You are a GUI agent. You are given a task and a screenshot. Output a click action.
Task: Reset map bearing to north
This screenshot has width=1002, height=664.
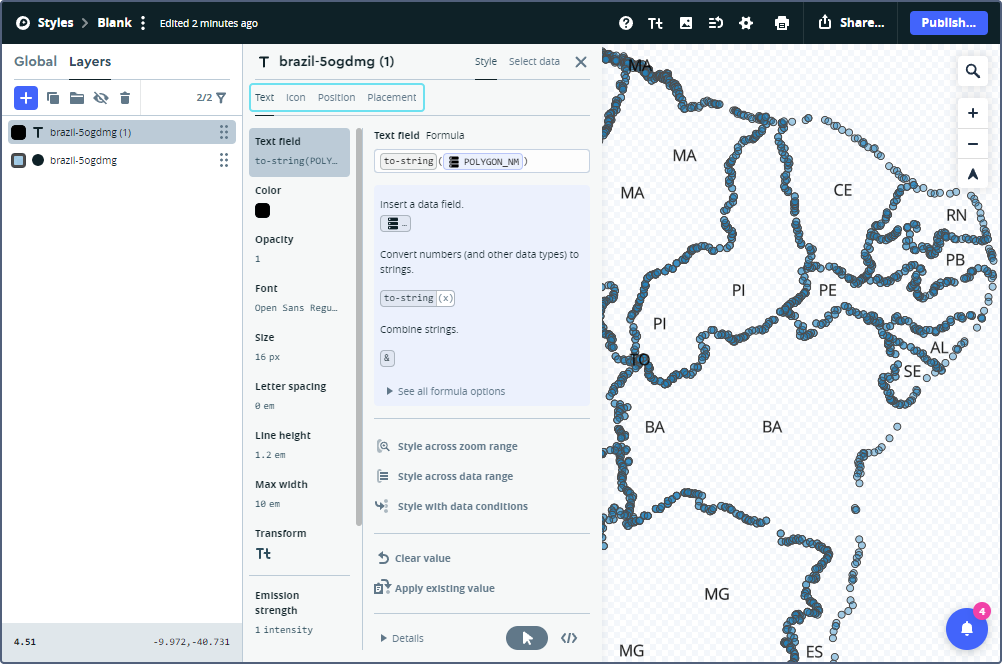pos(972,174)
